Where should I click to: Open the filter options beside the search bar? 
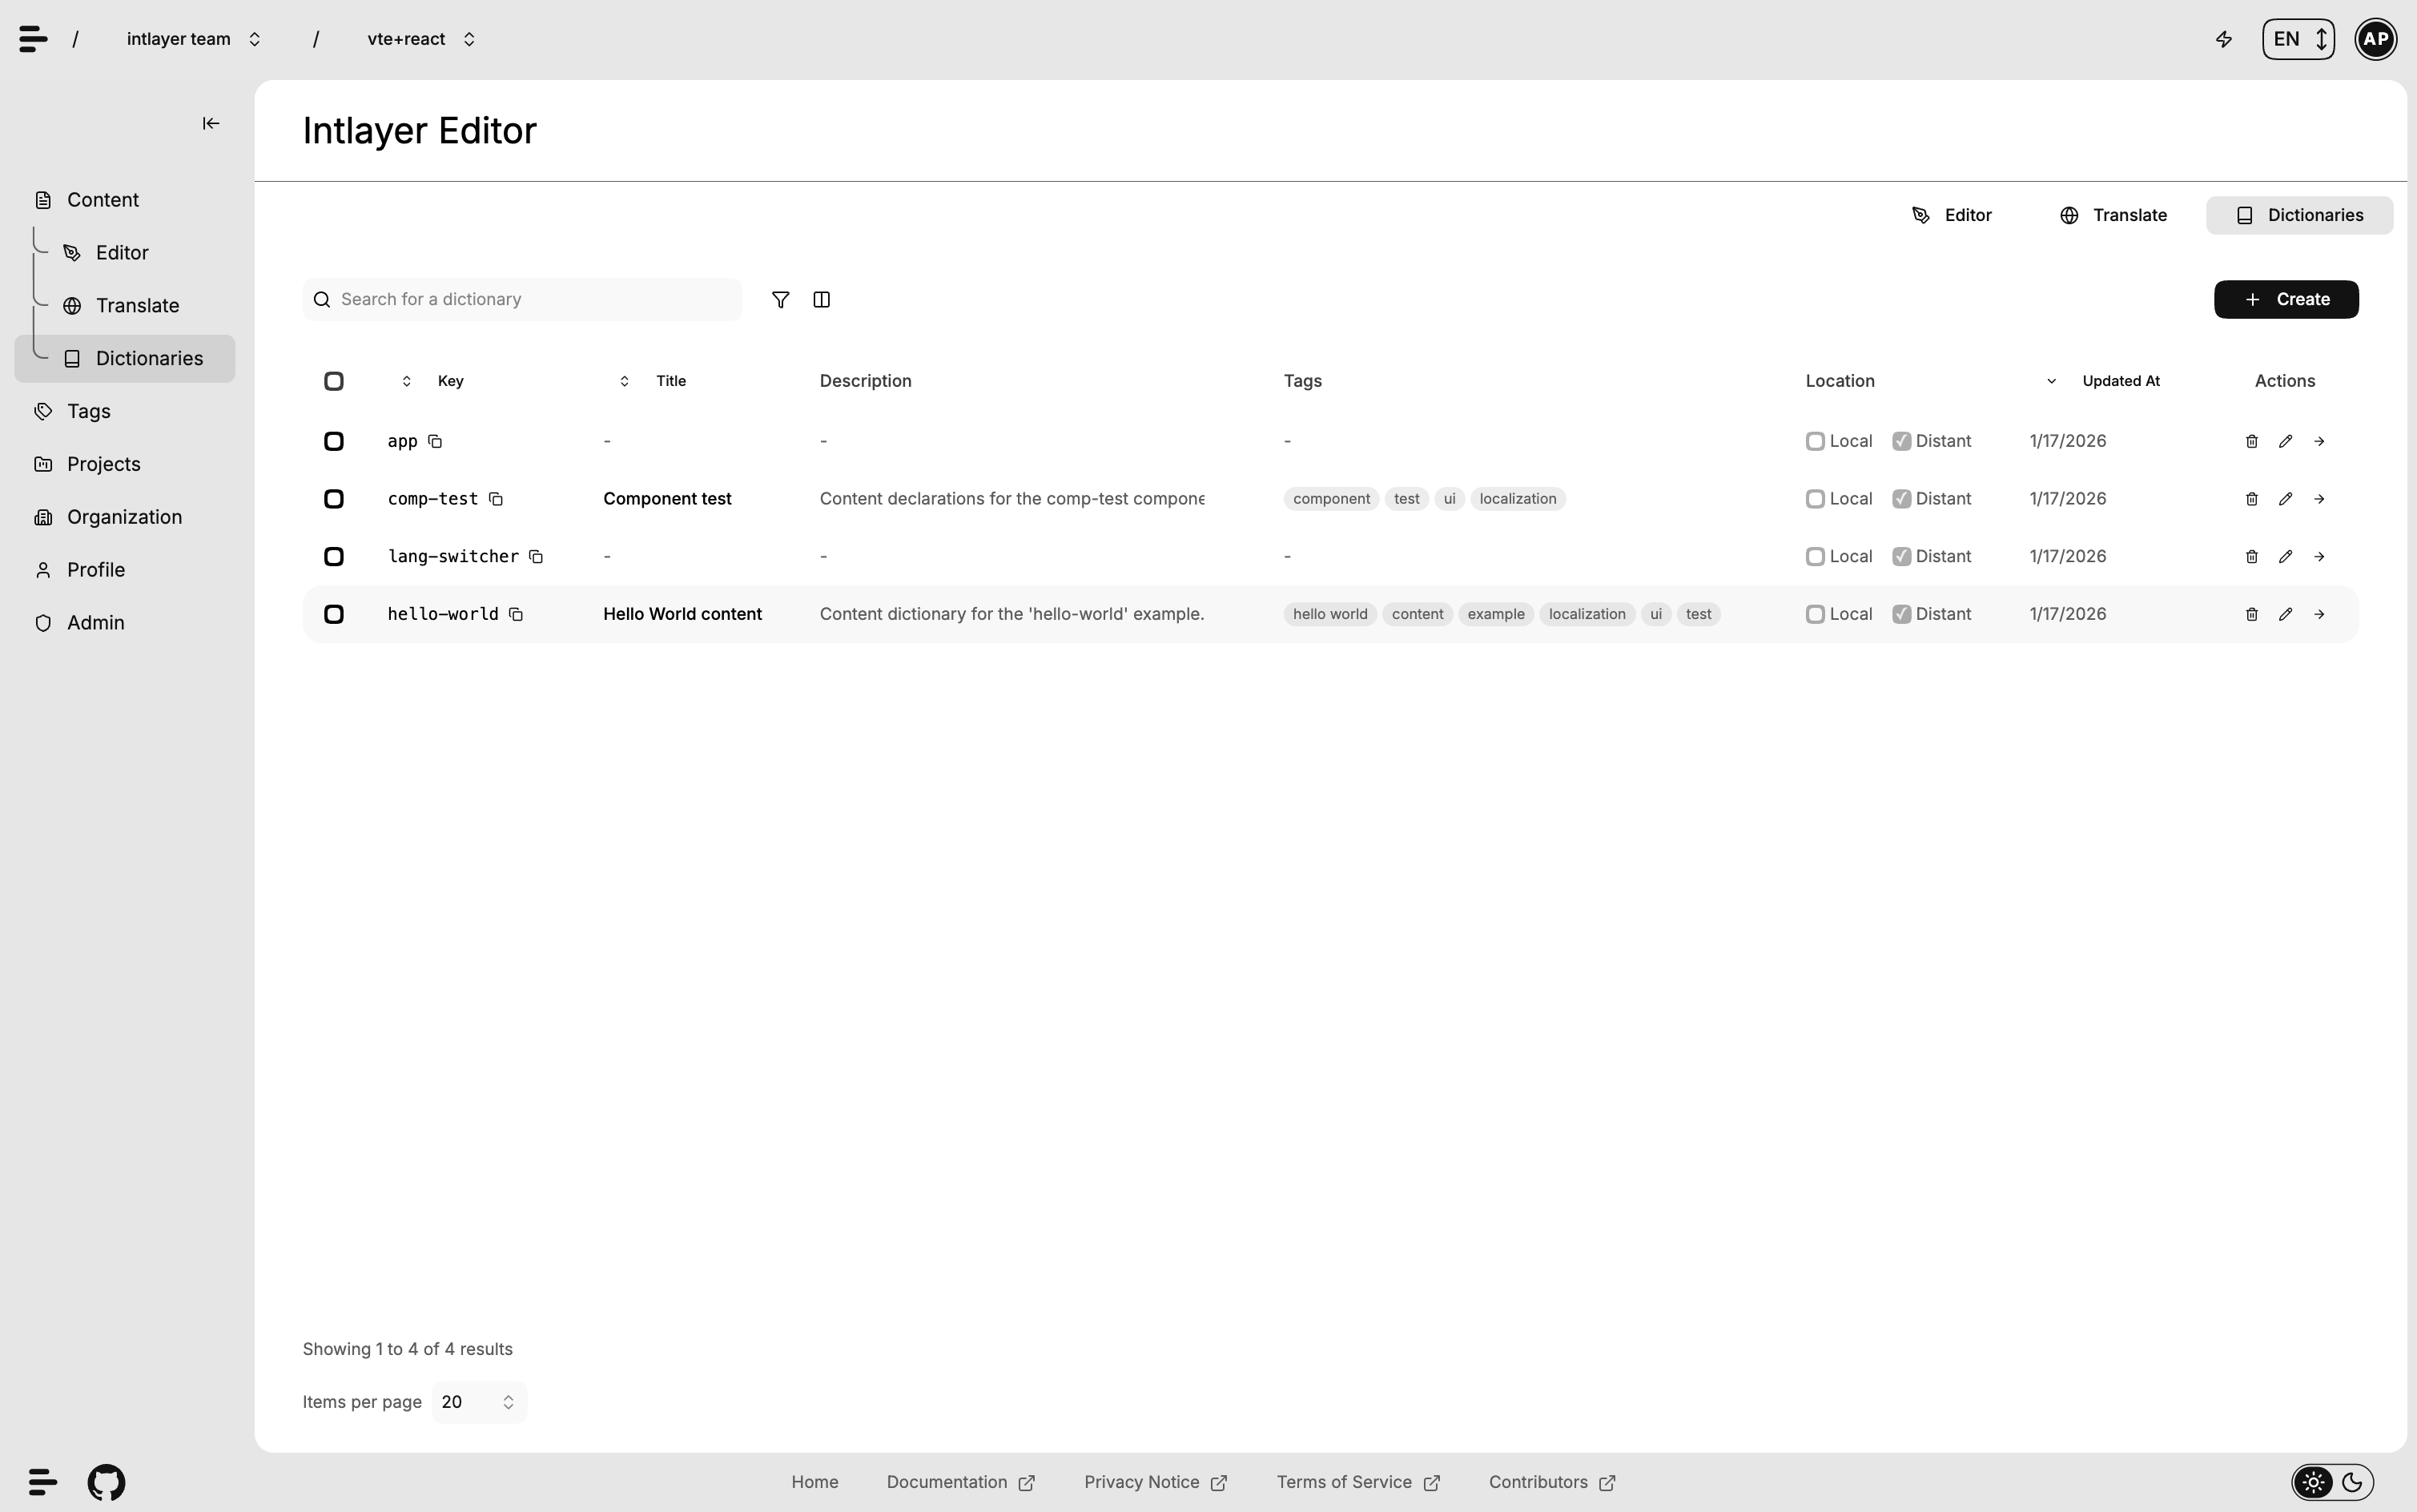pyautogui.click(x=780, y=299)
